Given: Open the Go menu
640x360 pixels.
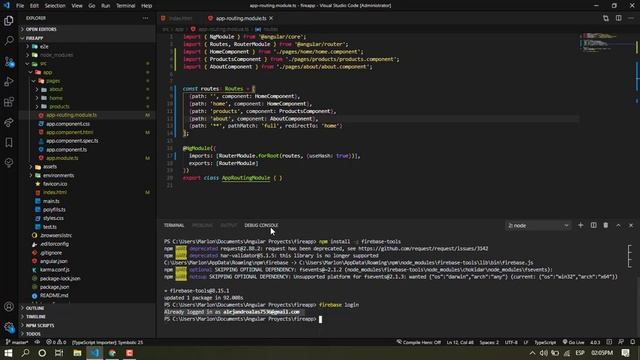Looking at the screenshot, I should click(92, 6).
